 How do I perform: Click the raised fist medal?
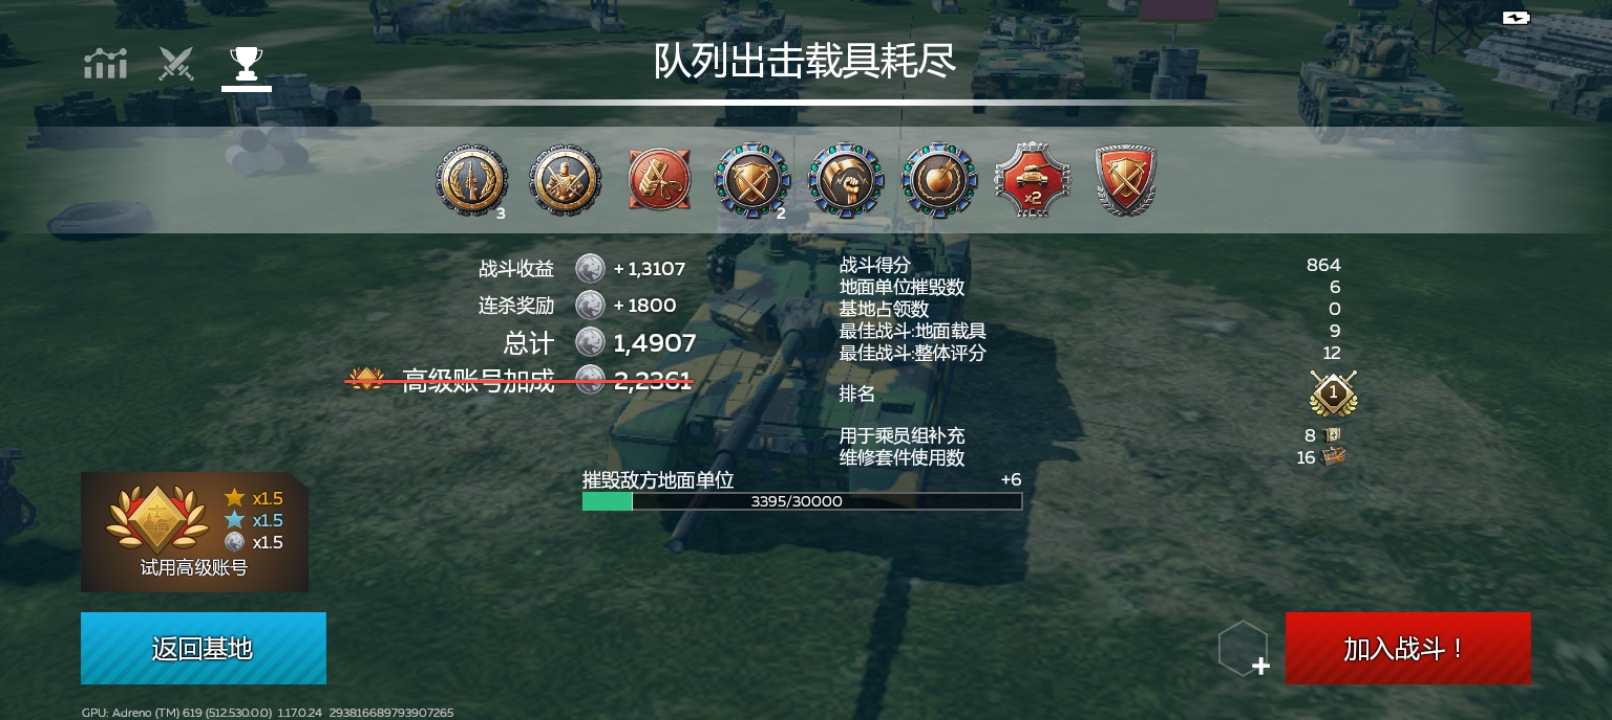click(846, 181)
